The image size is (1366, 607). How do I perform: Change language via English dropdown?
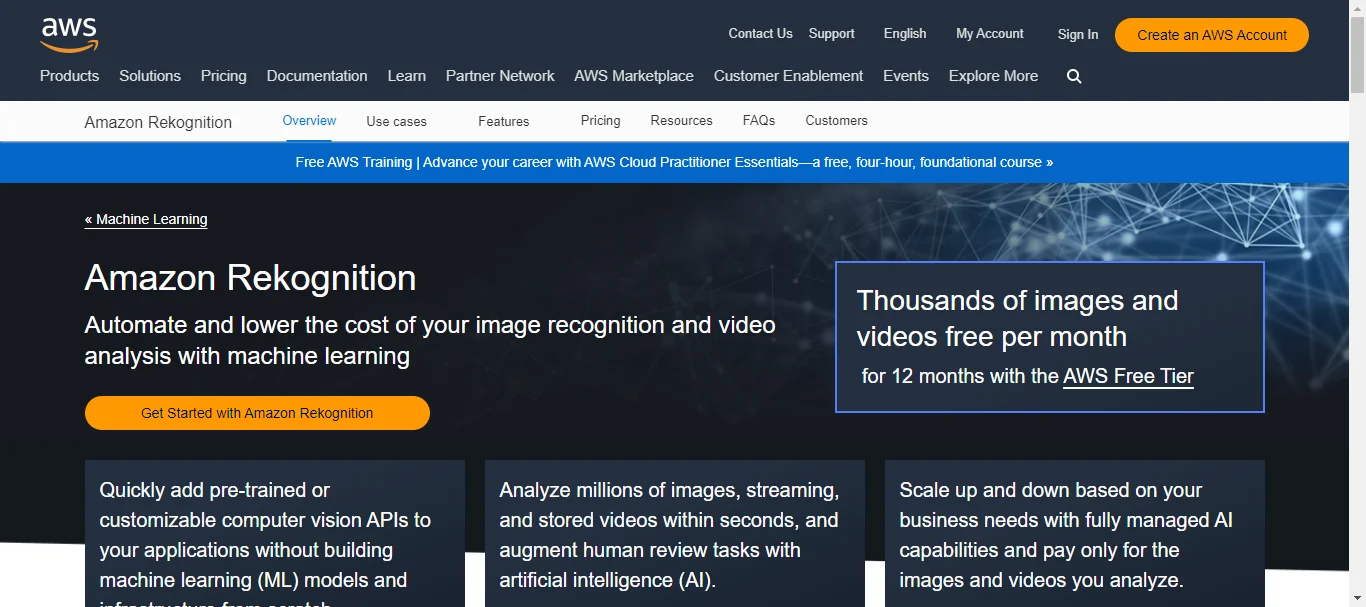pyautogui.click(x=905, y=34)
